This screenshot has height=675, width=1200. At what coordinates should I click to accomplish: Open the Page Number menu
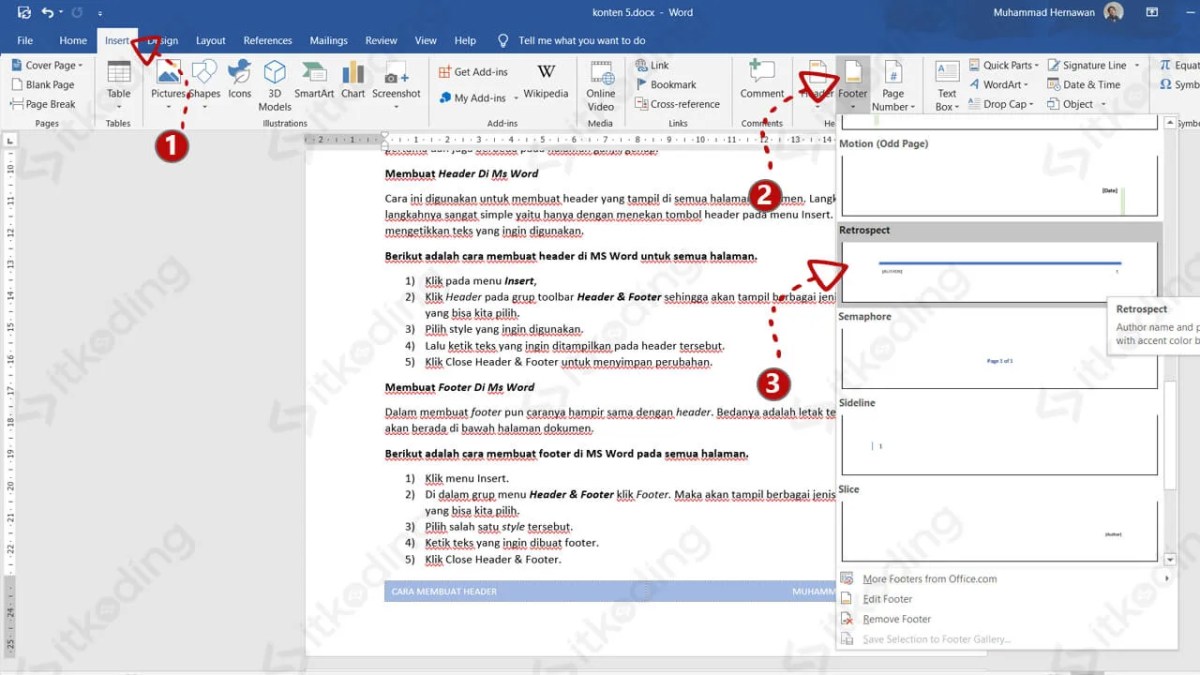coord(893,84)
